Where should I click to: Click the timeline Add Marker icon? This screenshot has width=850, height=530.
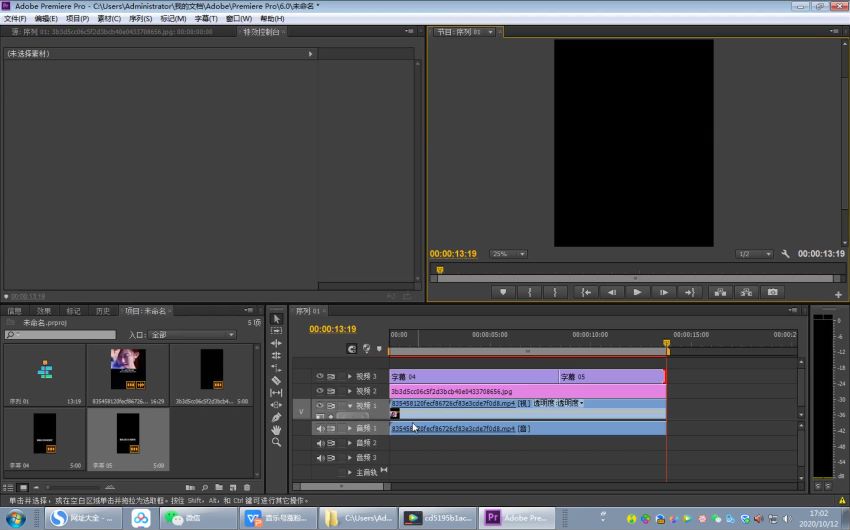(x=379, y=349)
